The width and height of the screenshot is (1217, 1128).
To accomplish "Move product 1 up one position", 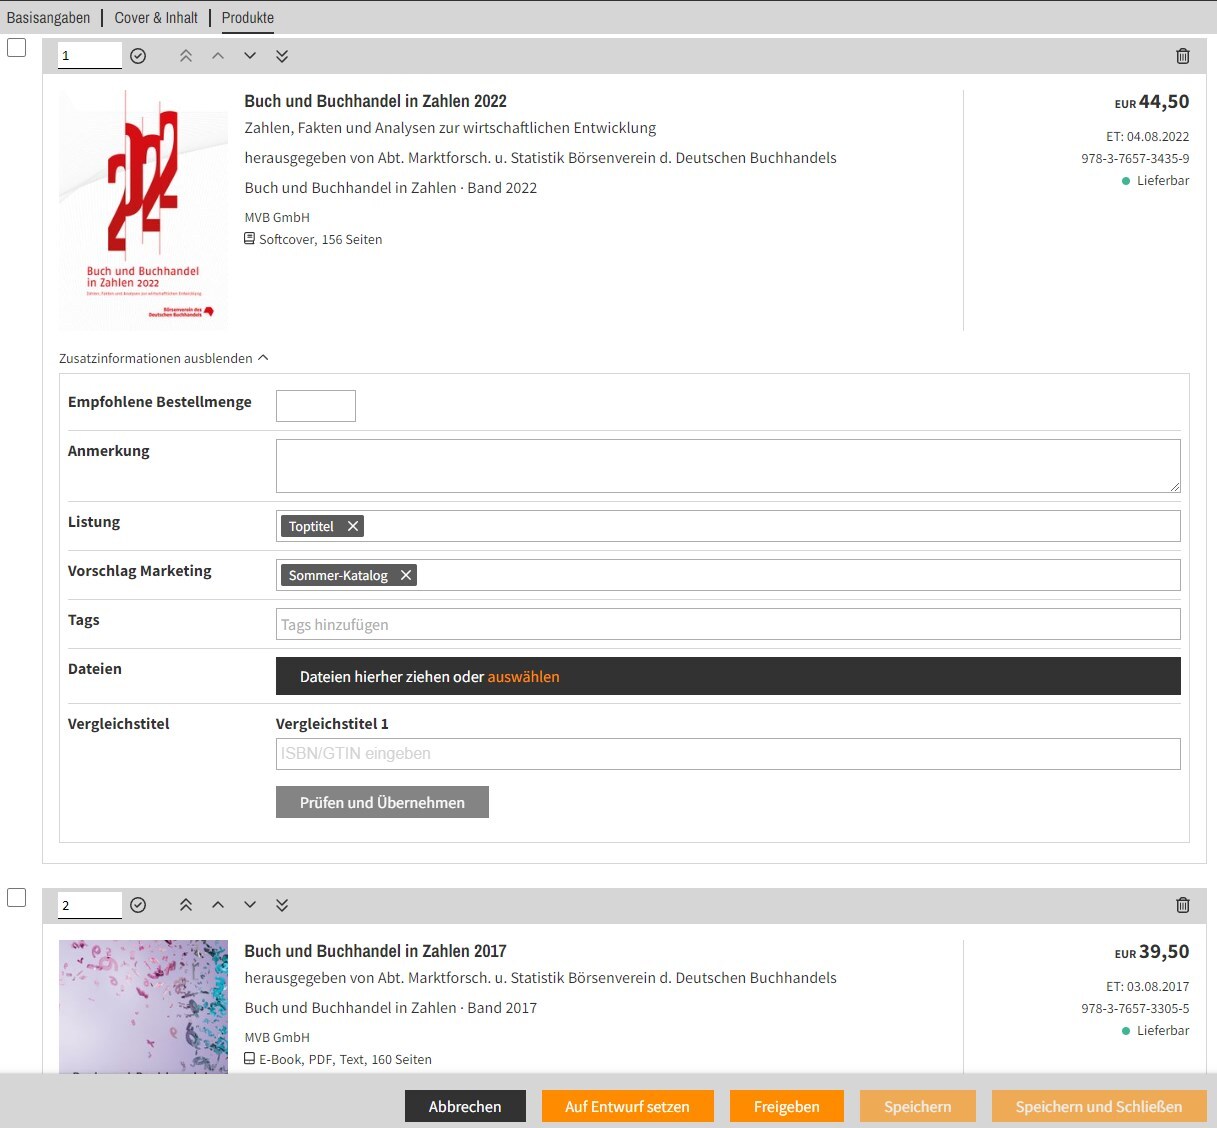I will point(218,56).
